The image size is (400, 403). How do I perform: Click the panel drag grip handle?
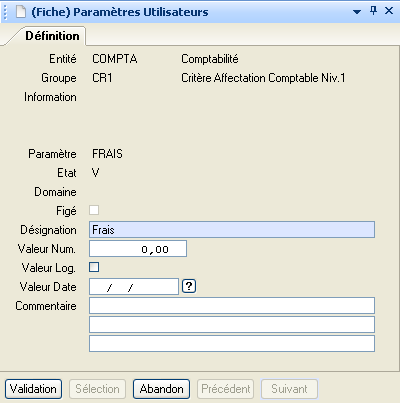coord(5,12)
